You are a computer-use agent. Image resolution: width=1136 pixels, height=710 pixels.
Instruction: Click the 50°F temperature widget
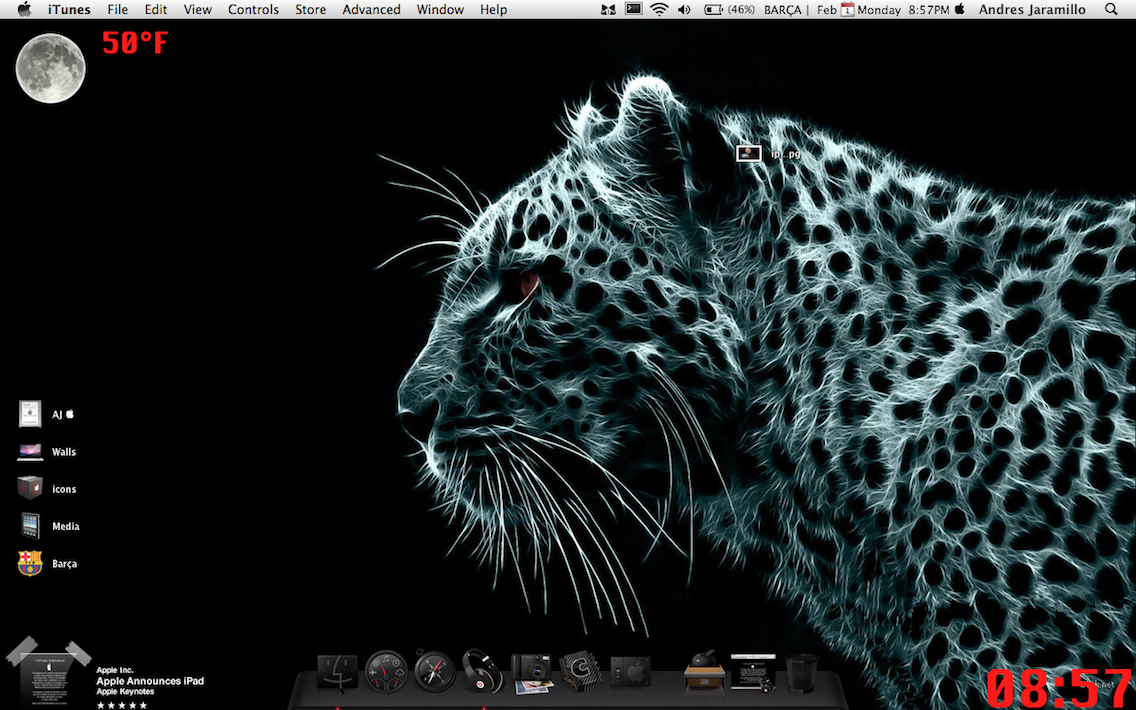click(135, 43)
